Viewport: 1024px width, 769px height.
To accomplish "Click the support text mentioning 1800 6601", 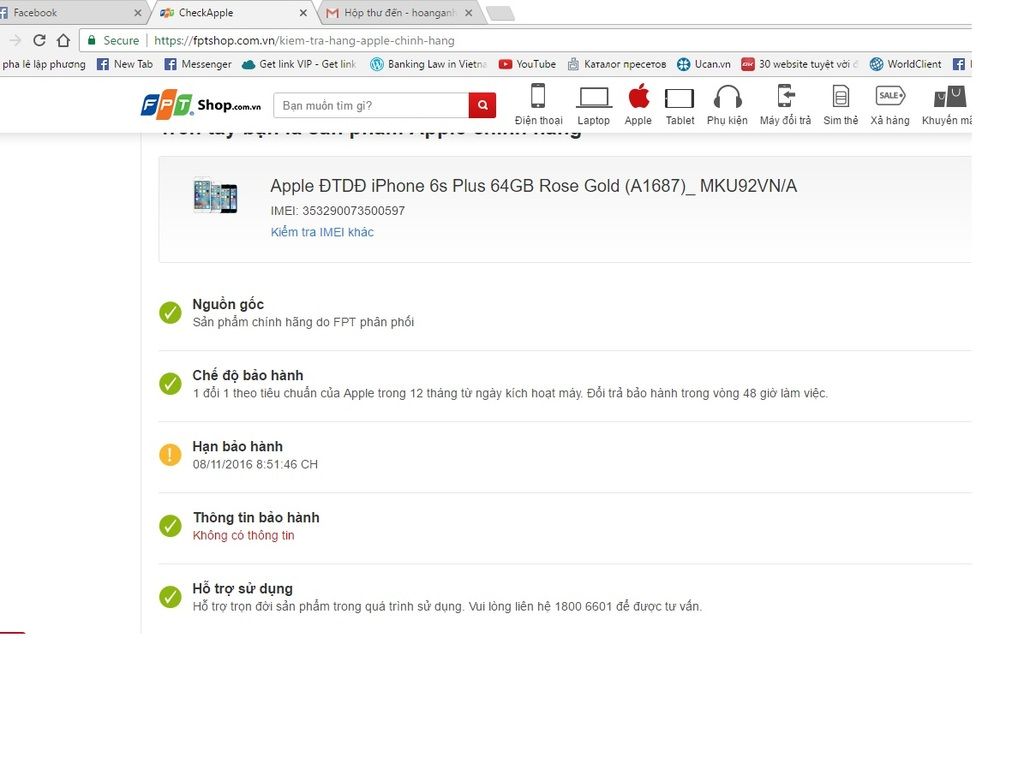I will click(447, 606).
